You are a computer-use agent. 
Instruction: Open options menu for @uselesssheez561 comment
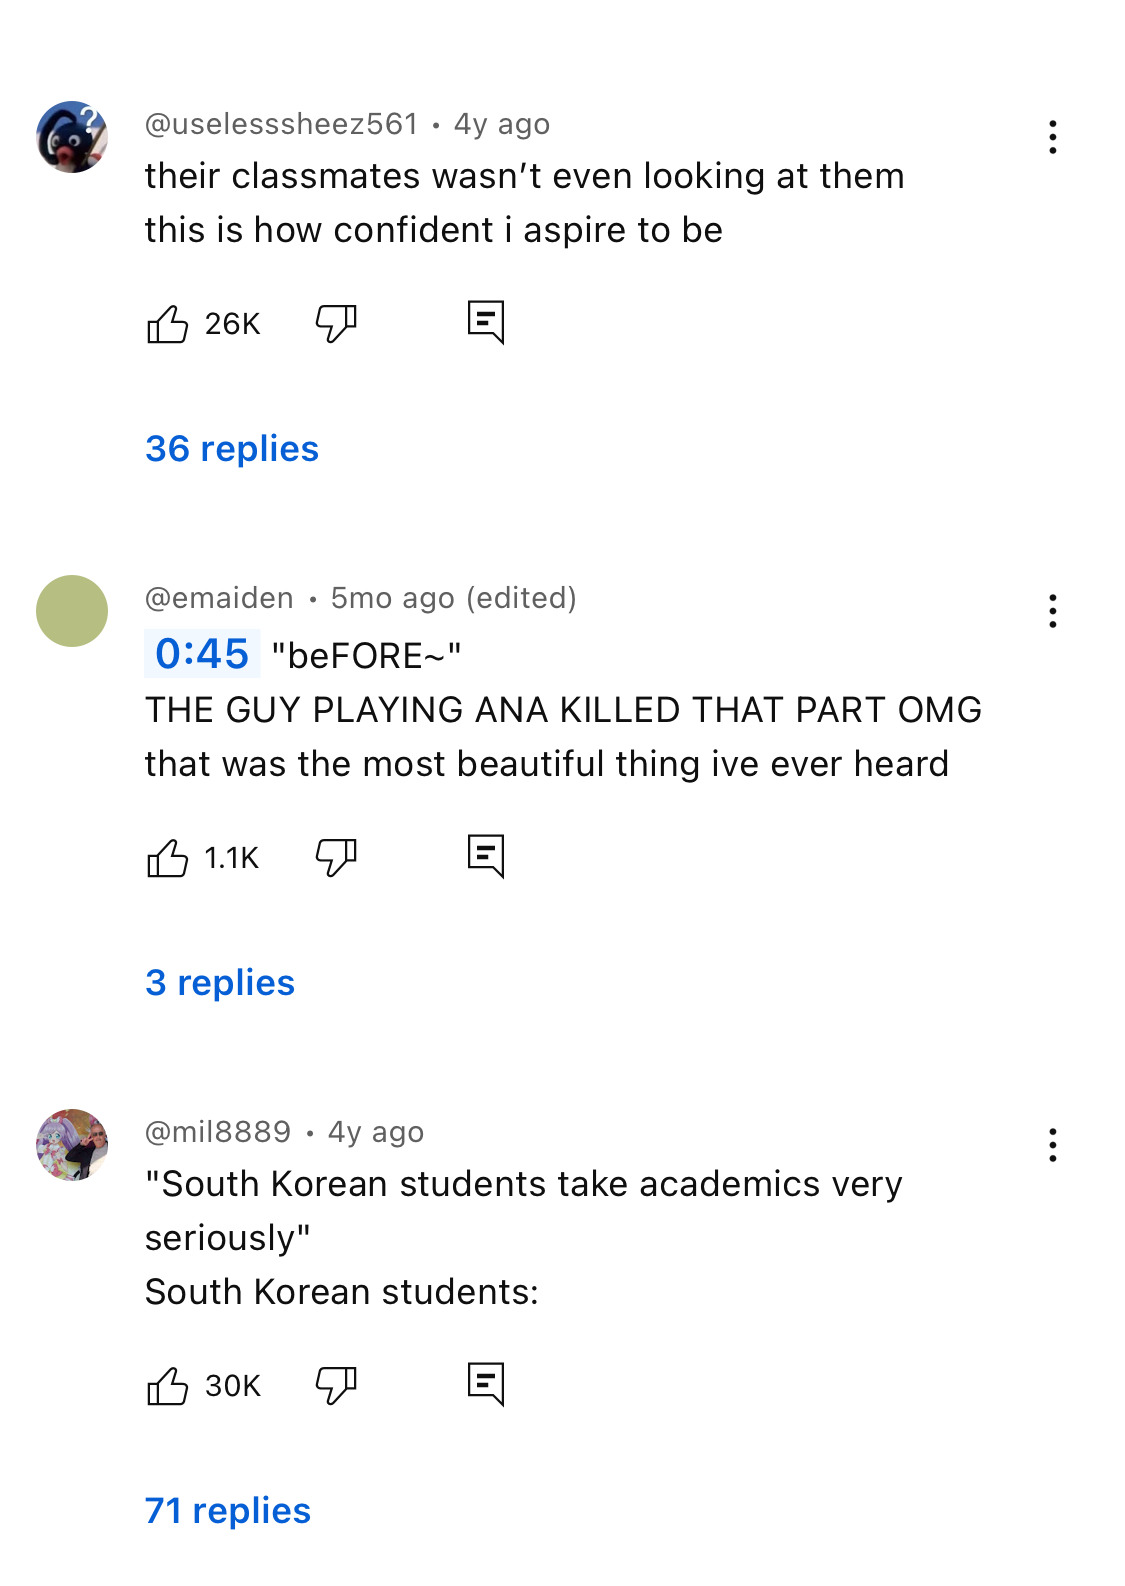pyautogui.click(x=1052, y=137)
